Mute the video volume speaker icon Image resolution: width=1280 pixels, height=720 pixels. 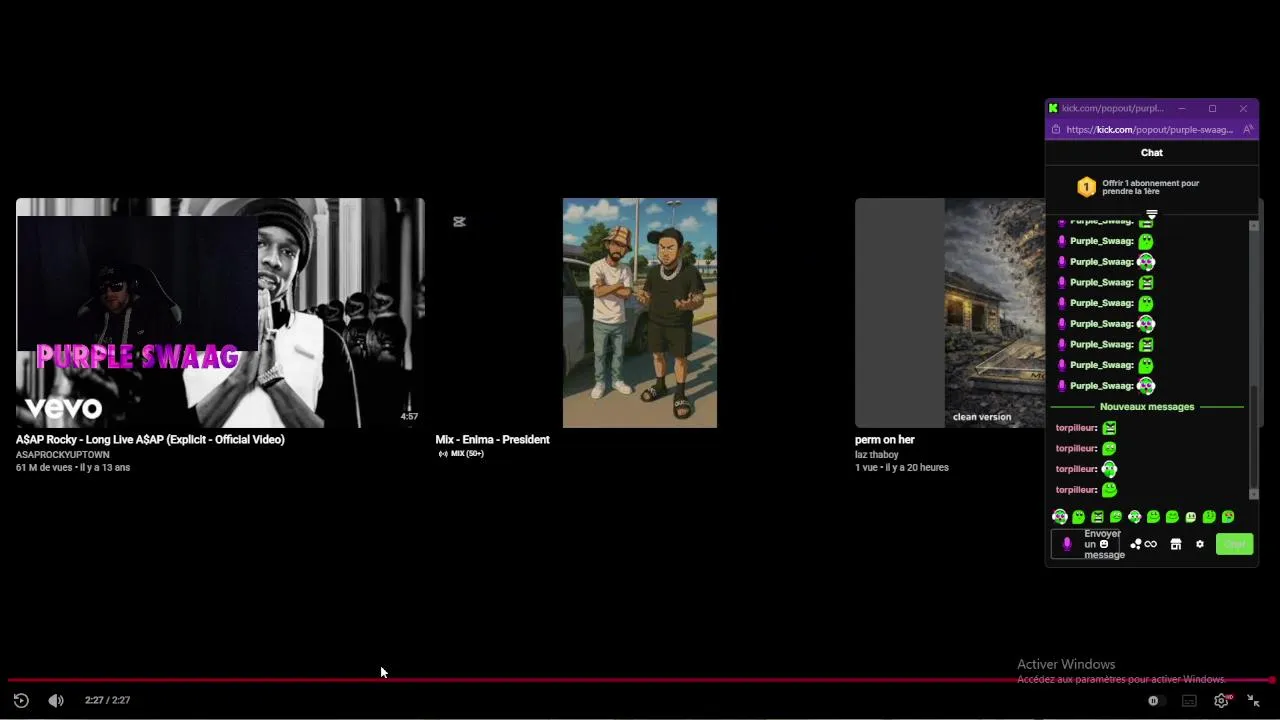56,700
